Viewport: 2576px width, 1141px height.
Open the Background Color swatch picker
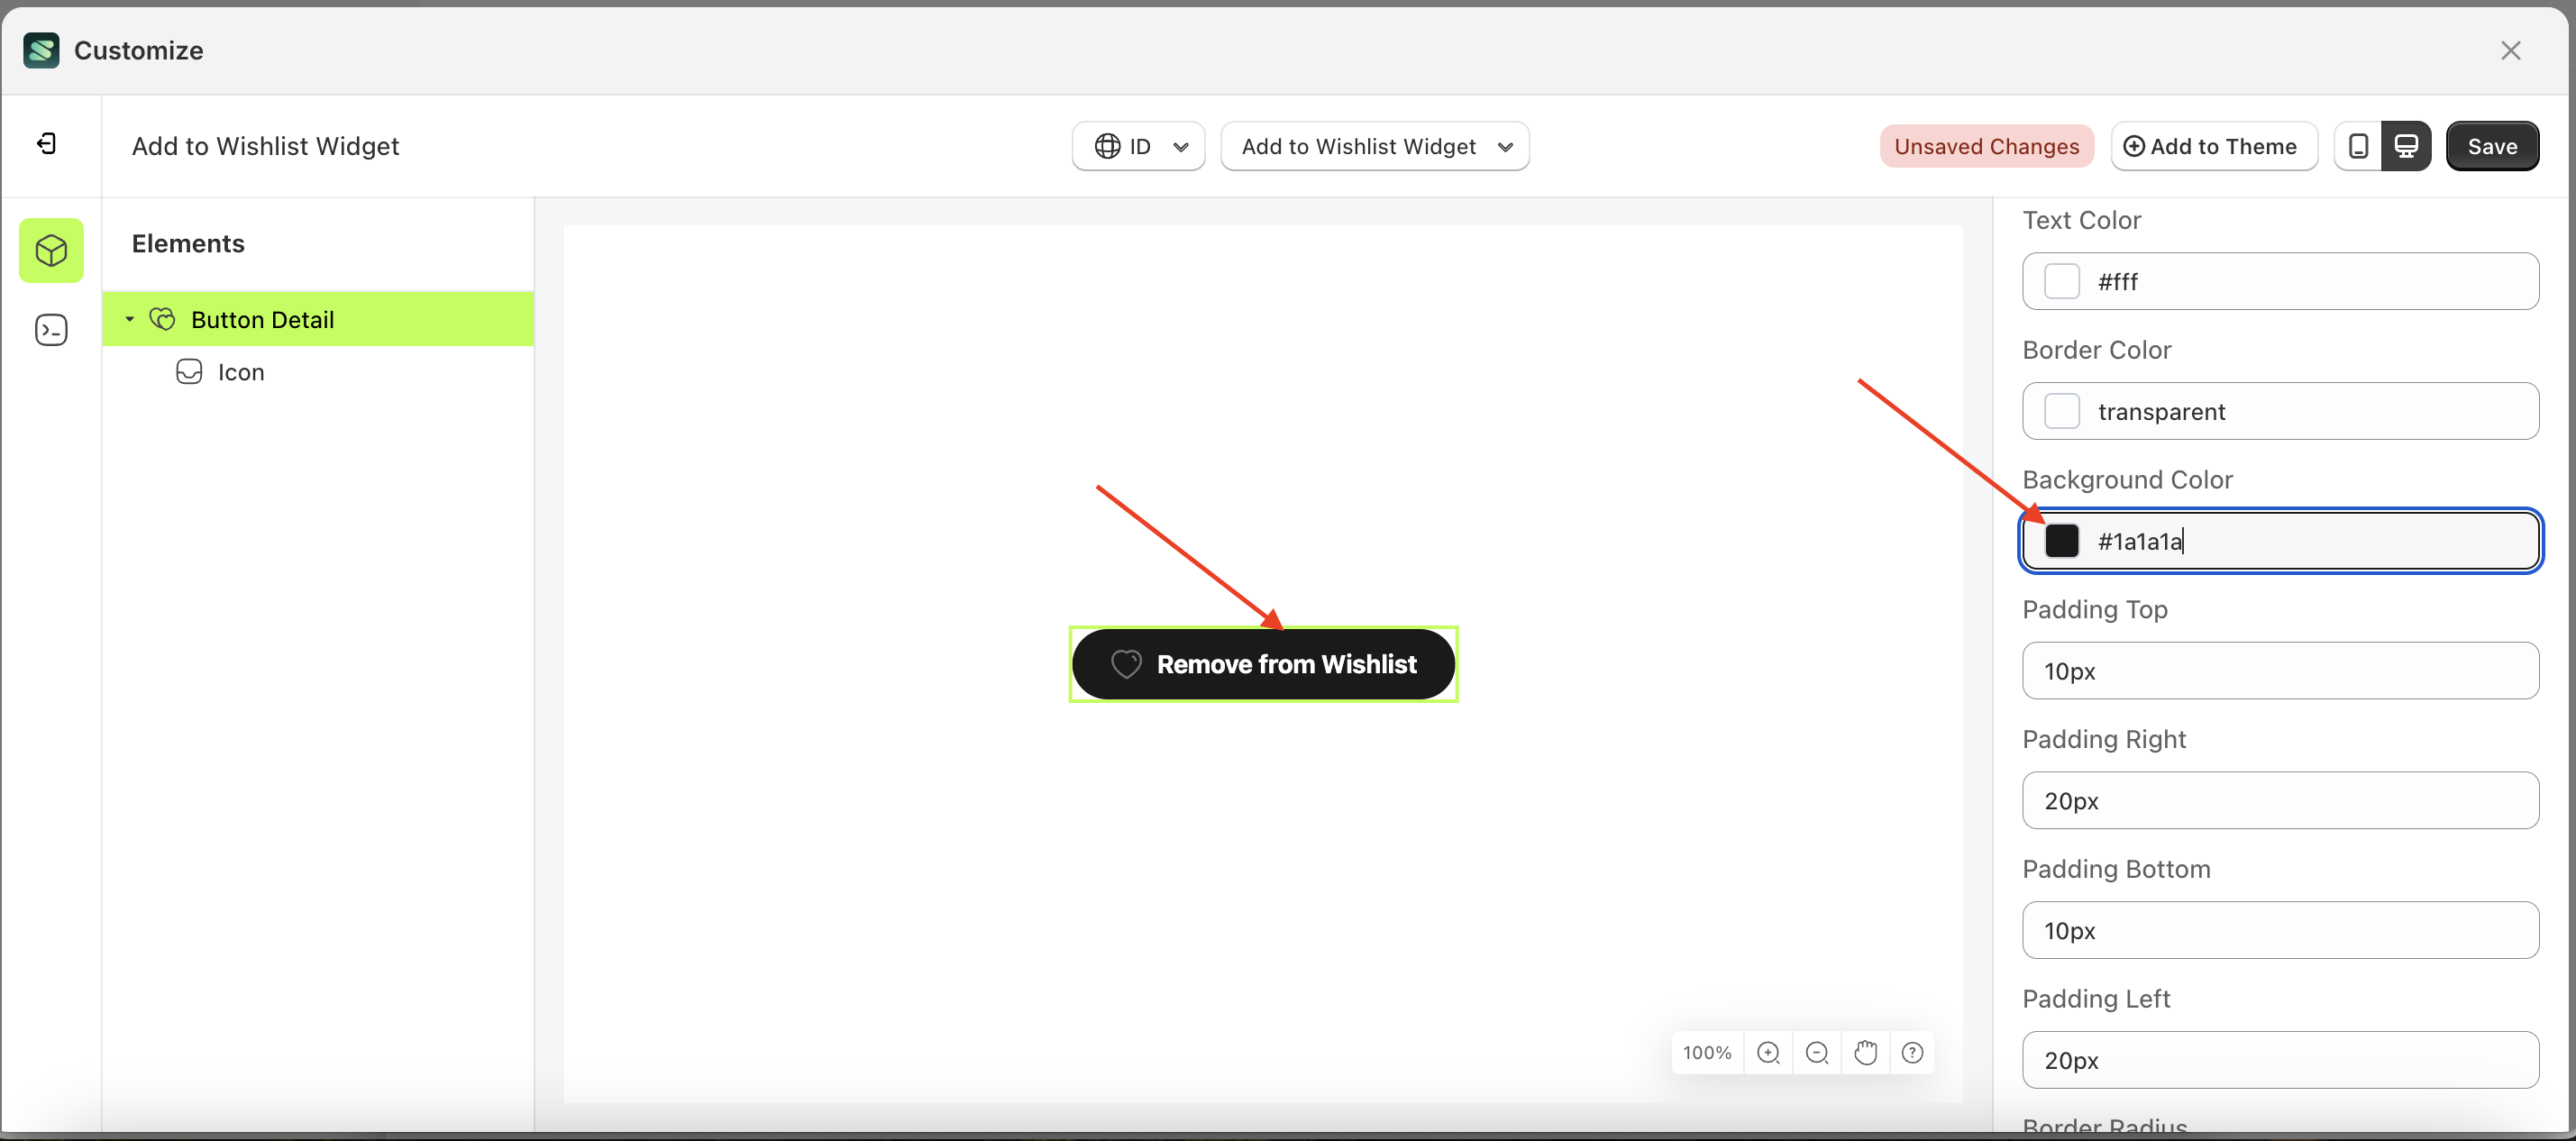click(2062, 541)
